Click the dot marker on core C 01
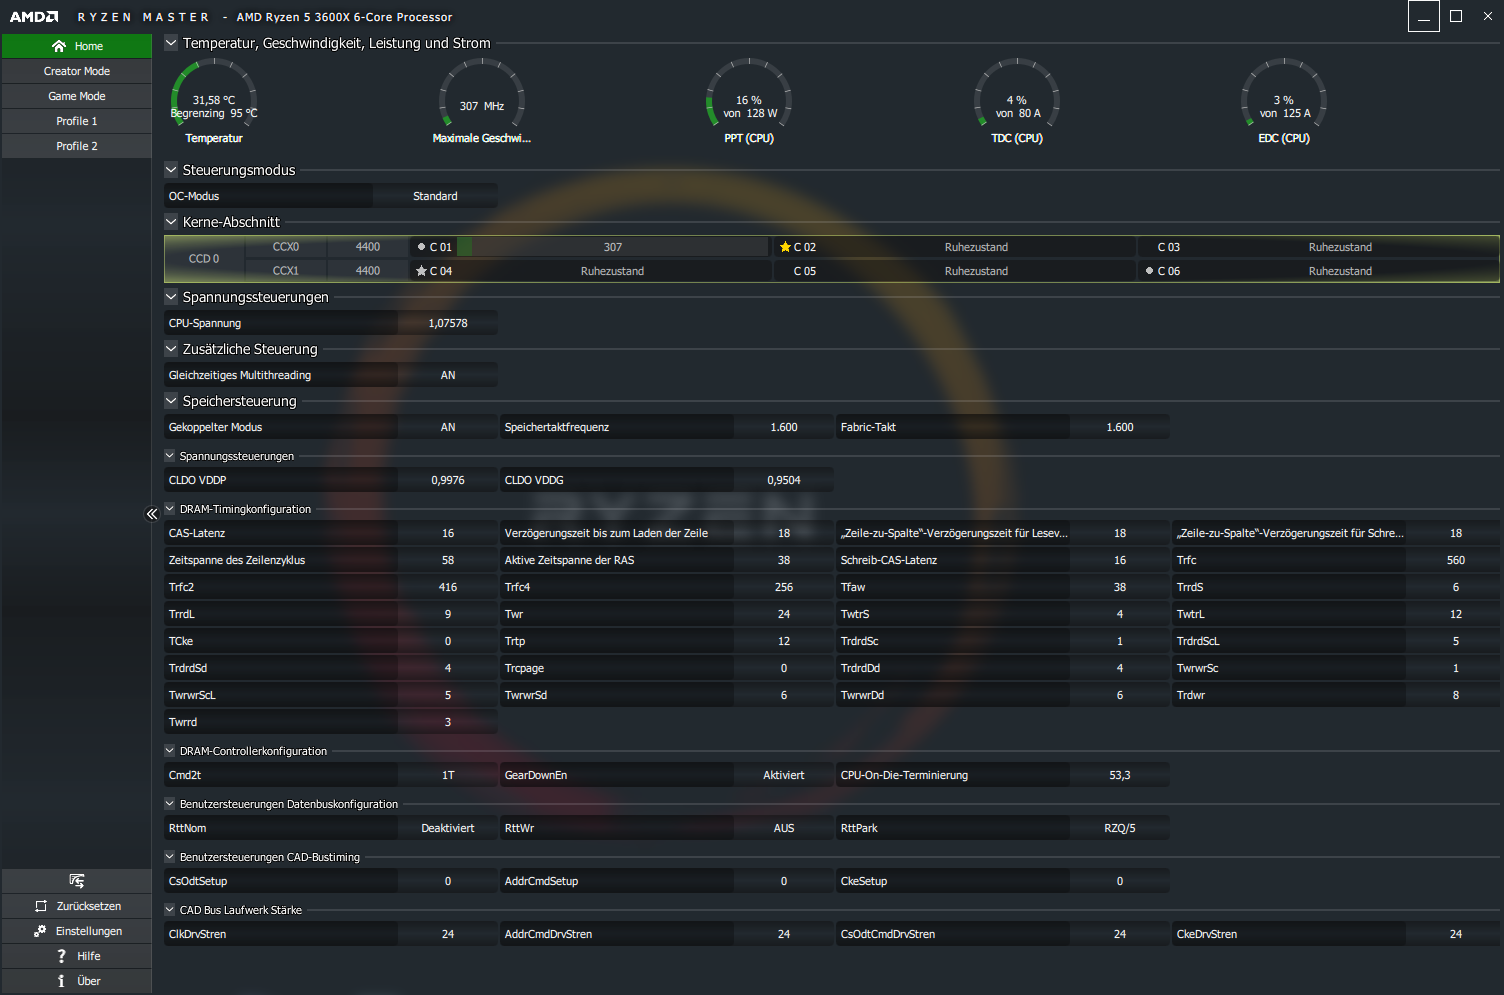 tap(421, 247)
